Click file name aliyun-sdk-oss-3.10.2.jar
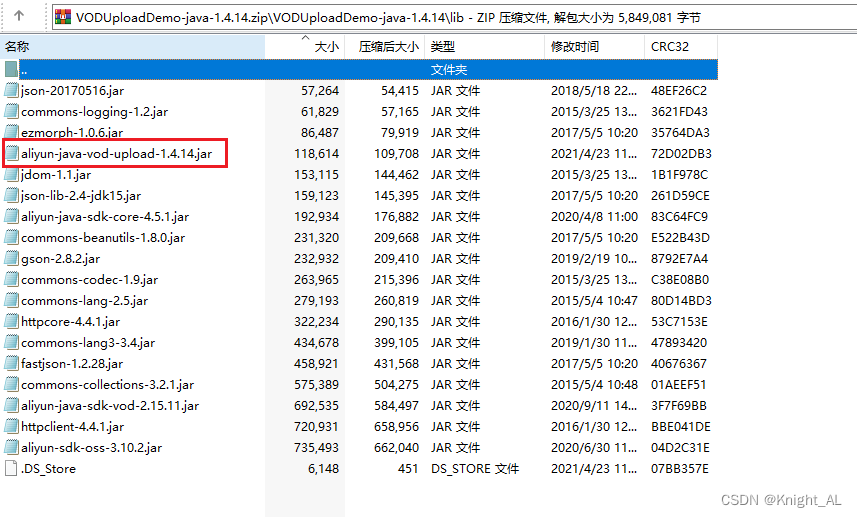 point(91,448)
